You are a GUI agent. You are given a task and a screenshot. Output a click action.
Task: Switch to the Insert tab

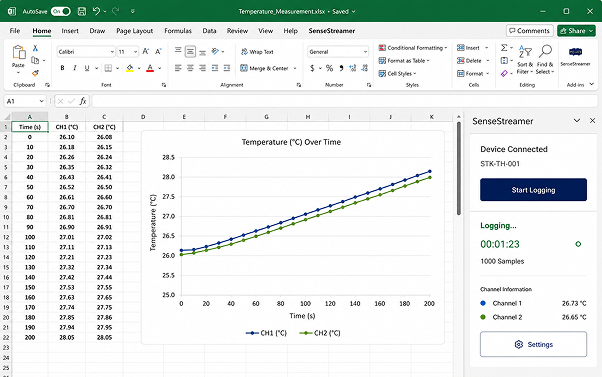tap(70, 31)
